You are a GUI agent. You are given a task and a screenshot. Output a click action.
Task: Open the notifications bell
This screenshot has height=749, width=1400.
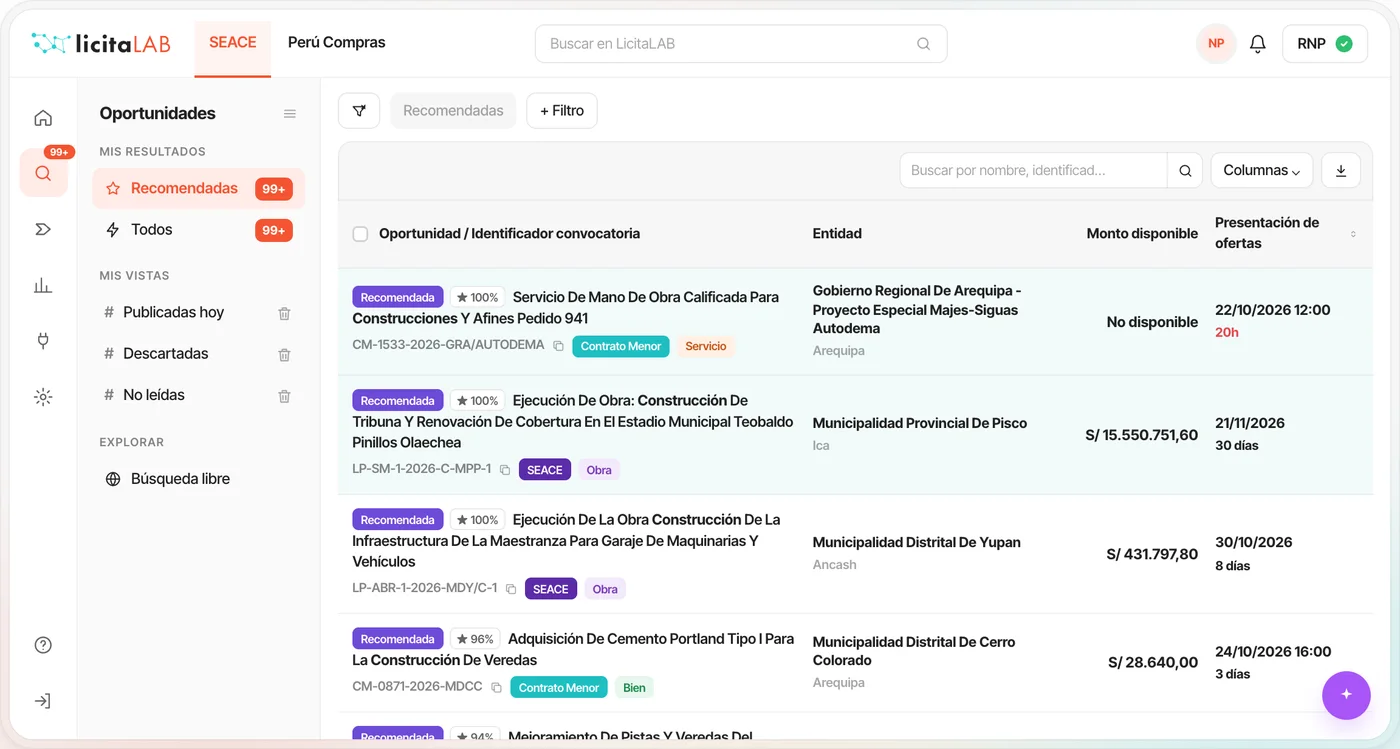point(1258,44)
